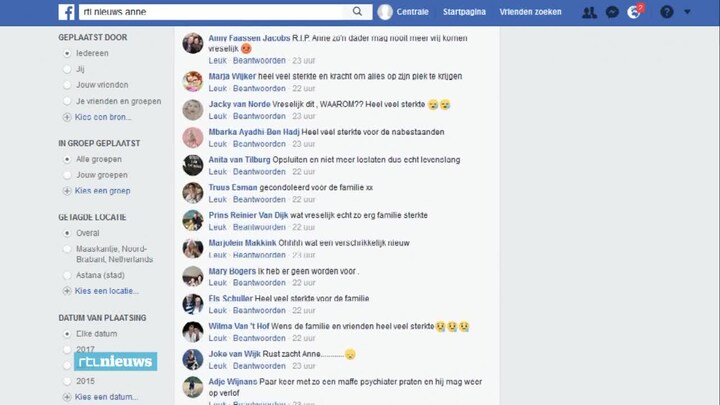Screen dimensions: 720x405
Task: Open the friend requests icon
Action: [x=589, y=12]
